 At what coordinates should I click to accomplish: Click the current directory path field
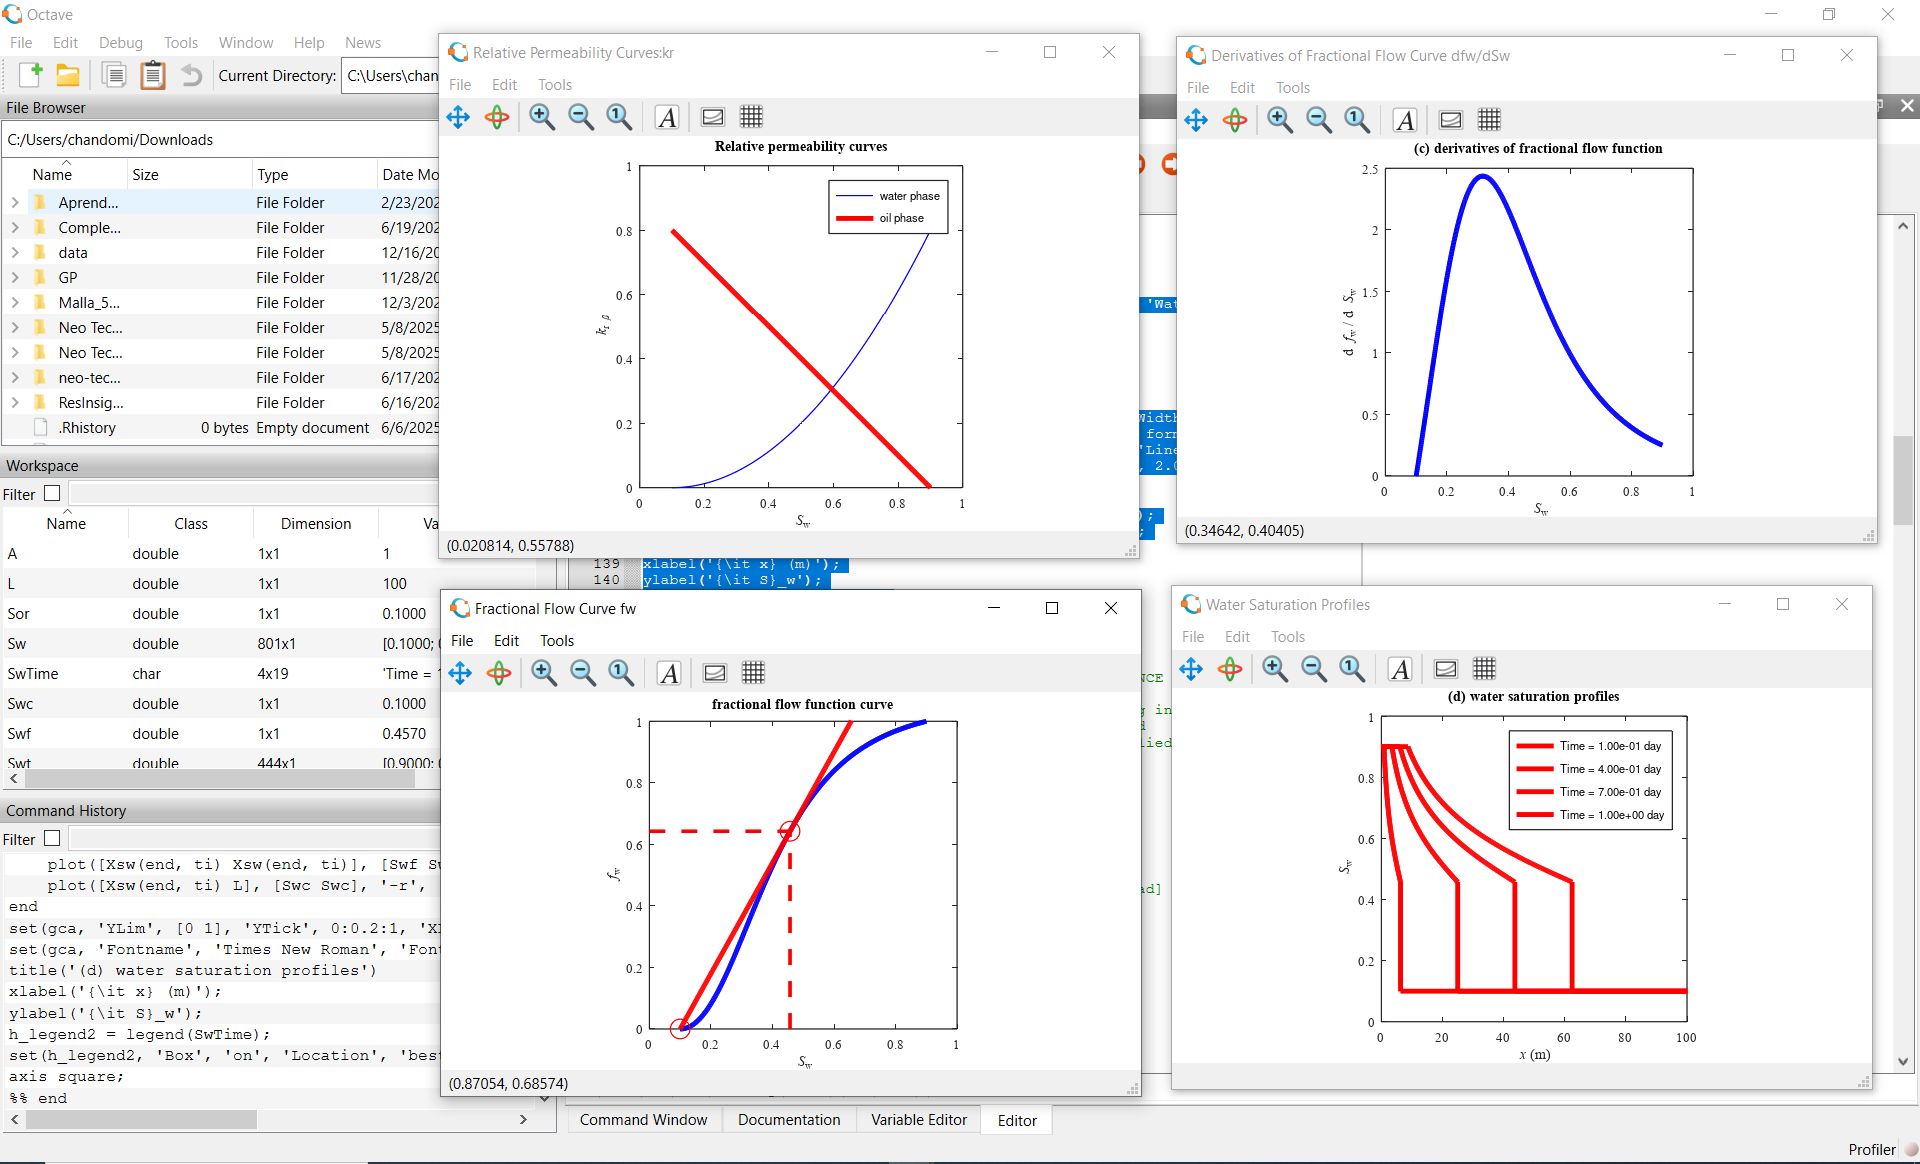[391, 75]
